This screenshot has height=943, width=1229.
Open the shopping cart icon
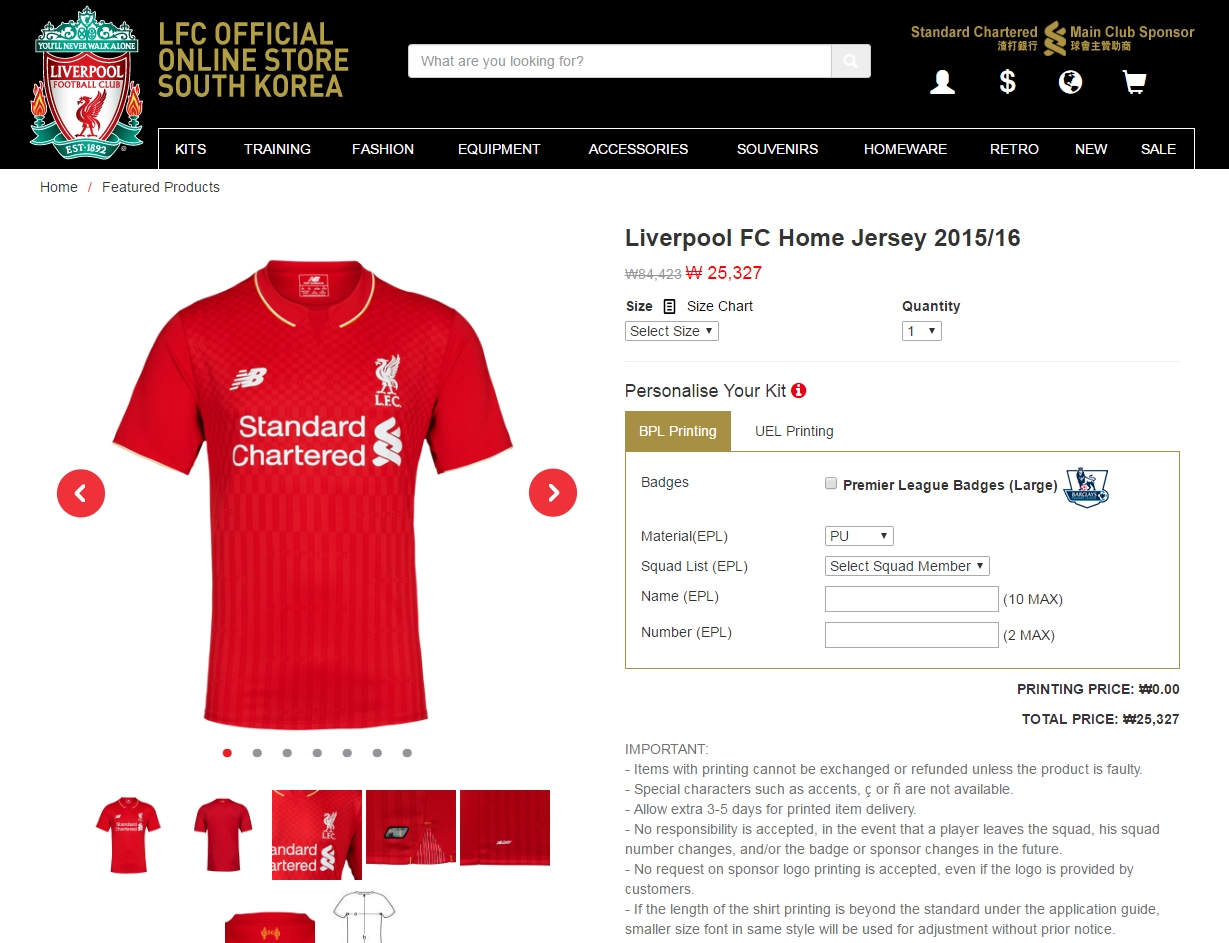click(1134, 82)
